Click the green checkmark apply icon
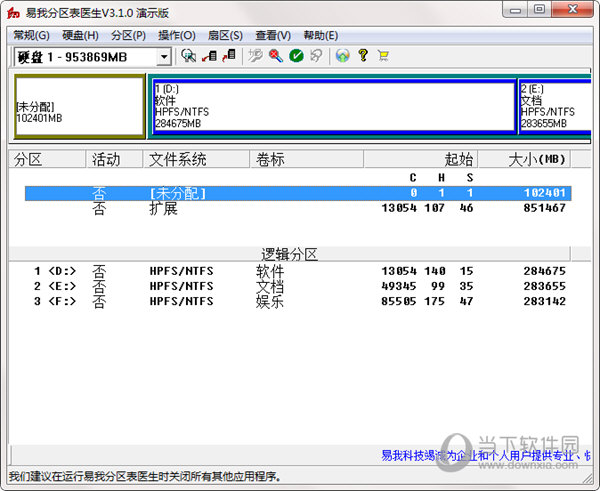 click(x=296, y=56)
